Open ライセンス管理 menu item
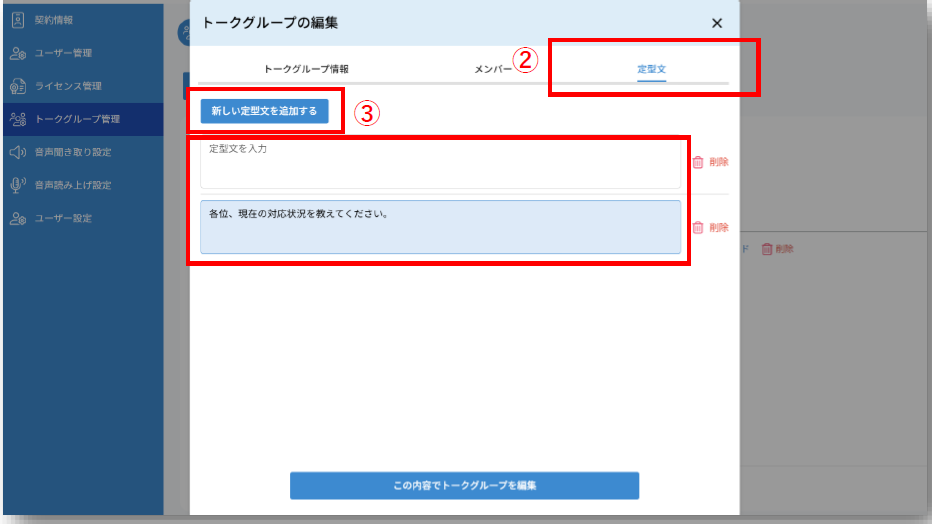 click(x=83, y=86)
